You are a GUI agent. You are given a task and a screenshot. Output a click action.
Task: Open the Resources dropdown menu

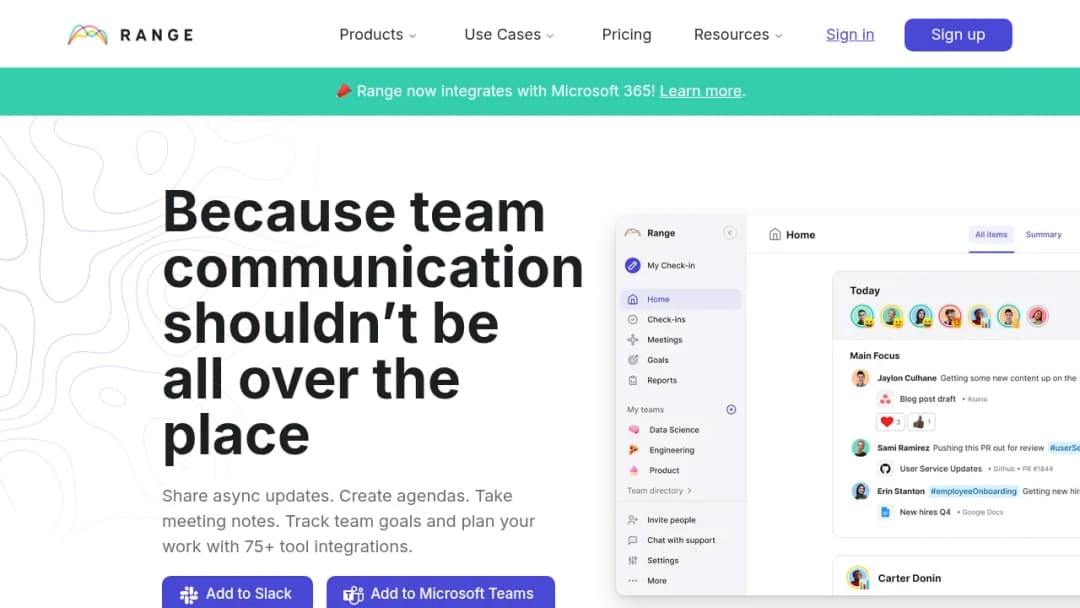[738, 34]
